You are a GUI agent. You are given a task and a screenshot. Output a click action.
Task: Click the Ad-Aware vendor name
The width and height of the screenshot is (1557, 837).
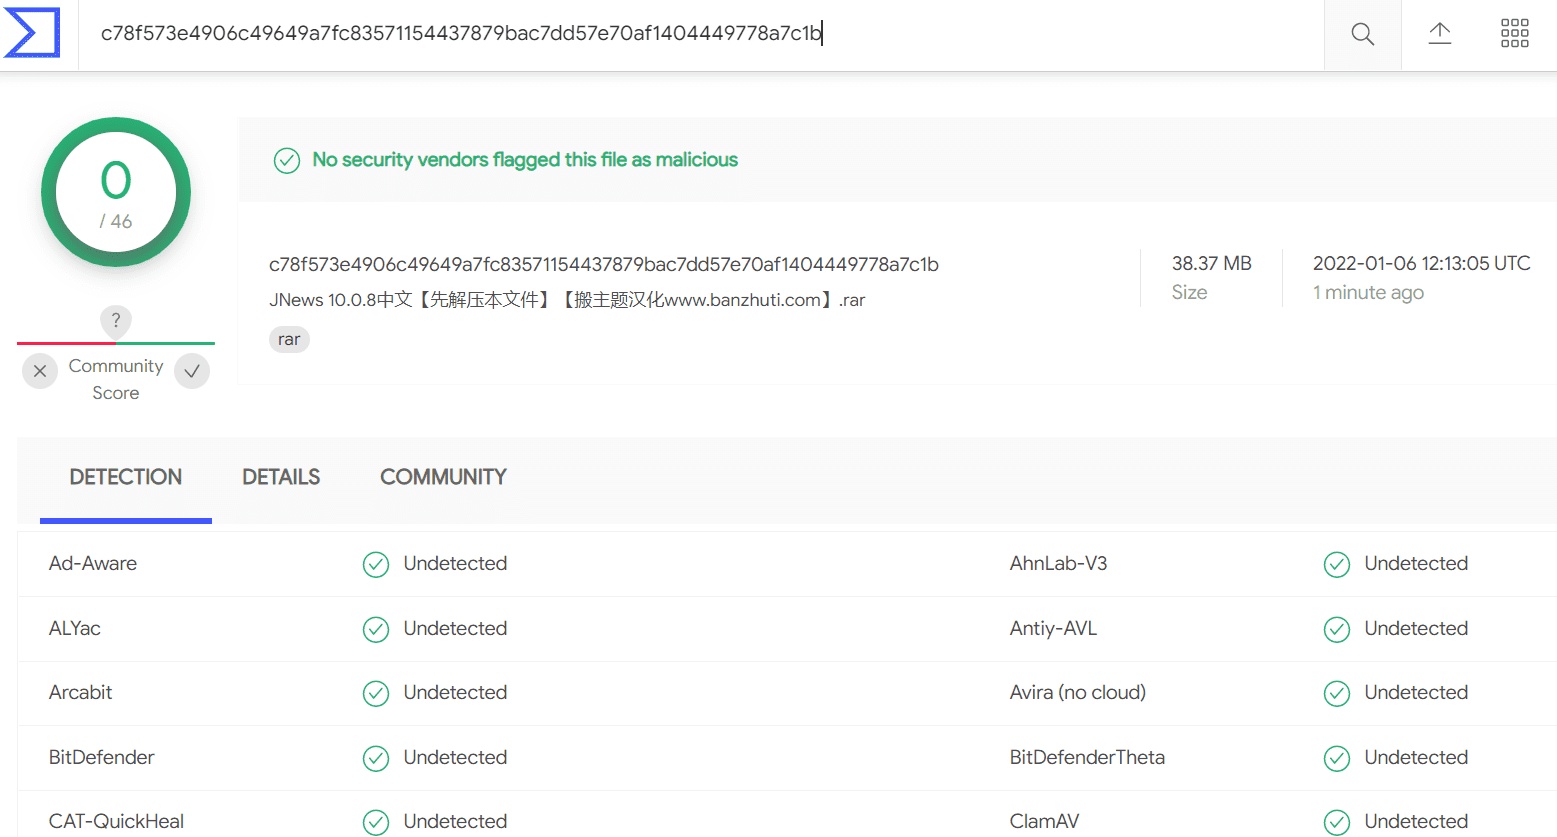[93, 563]
